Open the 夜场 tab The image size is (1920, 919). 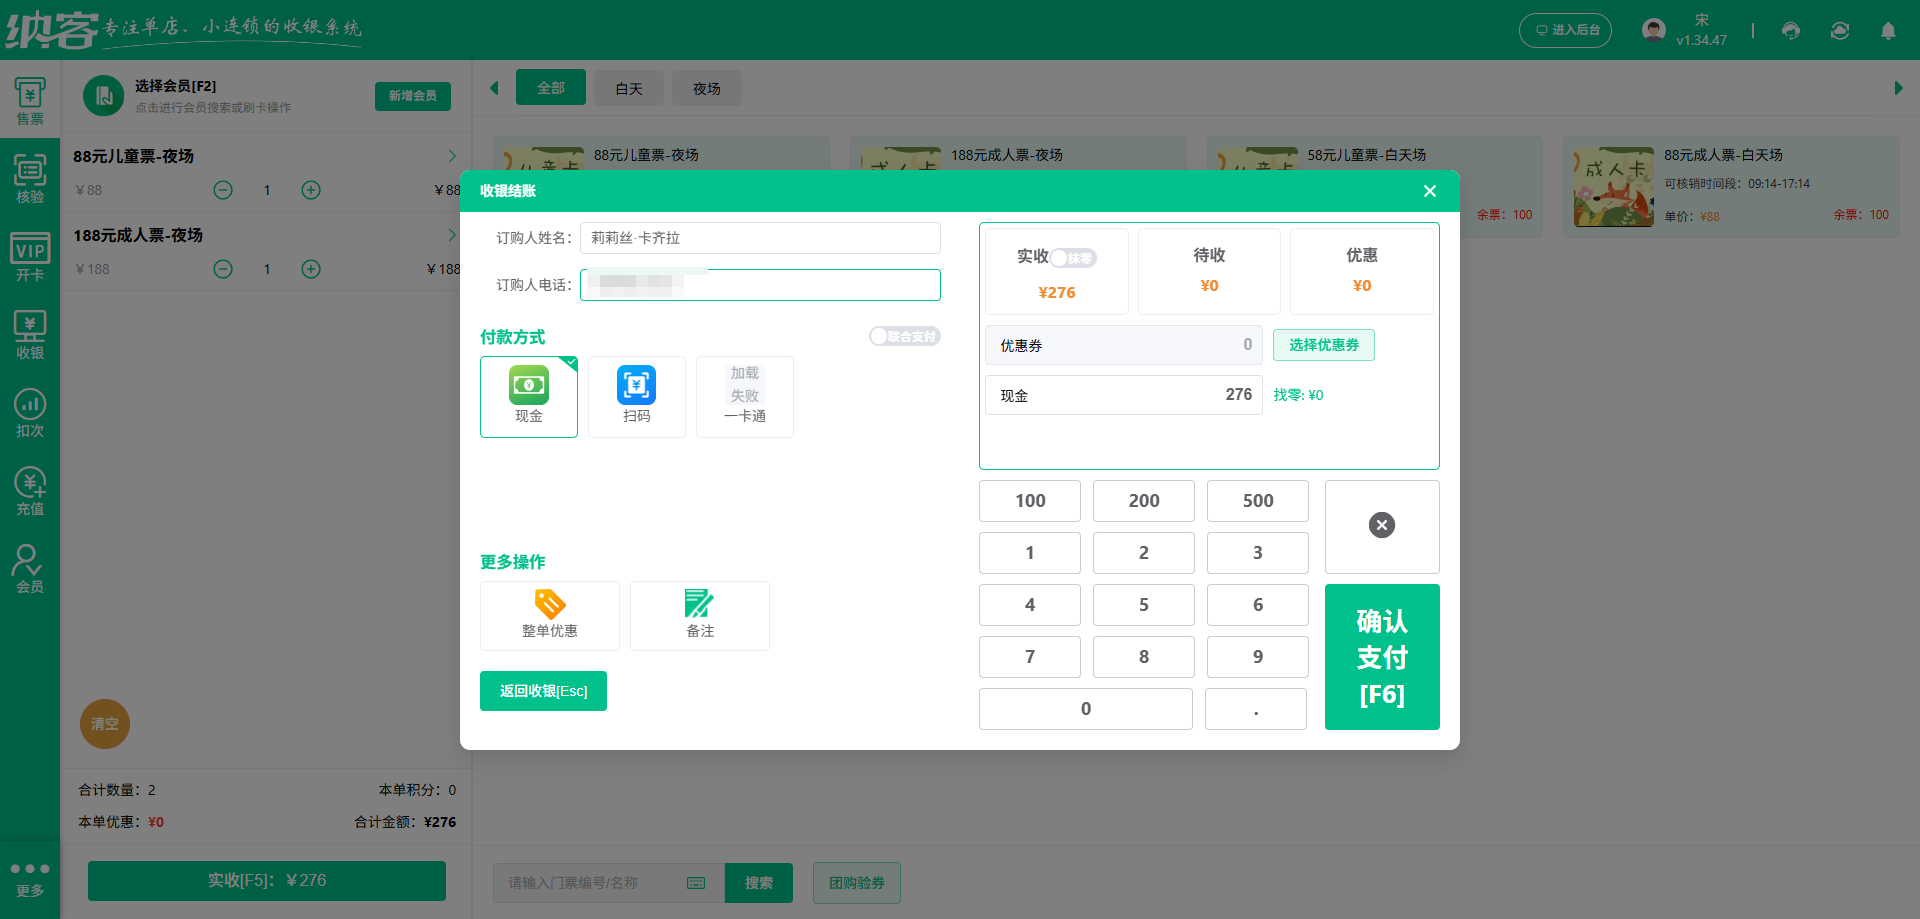click(x=707, y=88)
